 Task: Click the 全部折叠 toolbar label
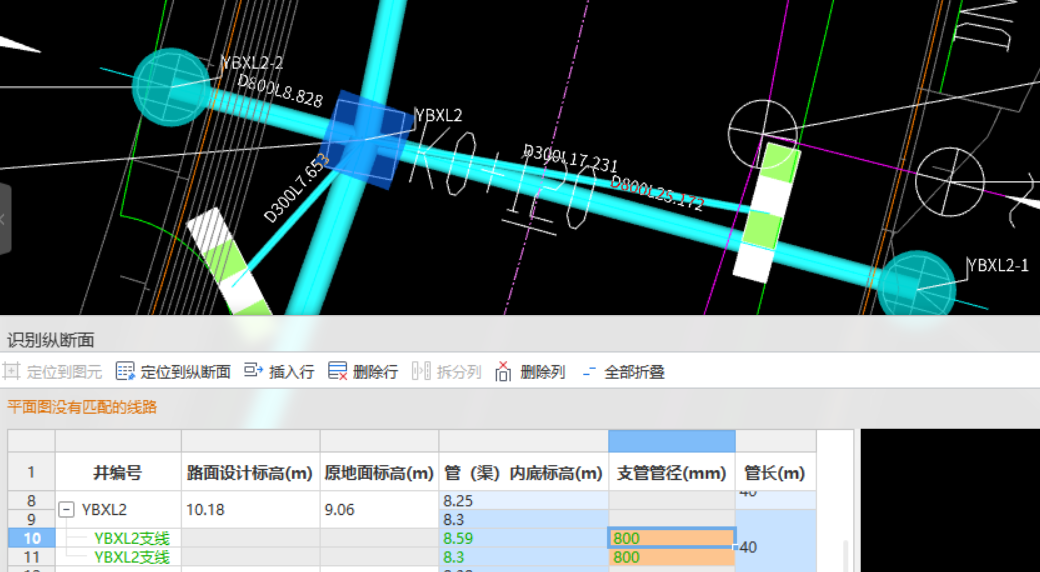click(x=635, y=372)
